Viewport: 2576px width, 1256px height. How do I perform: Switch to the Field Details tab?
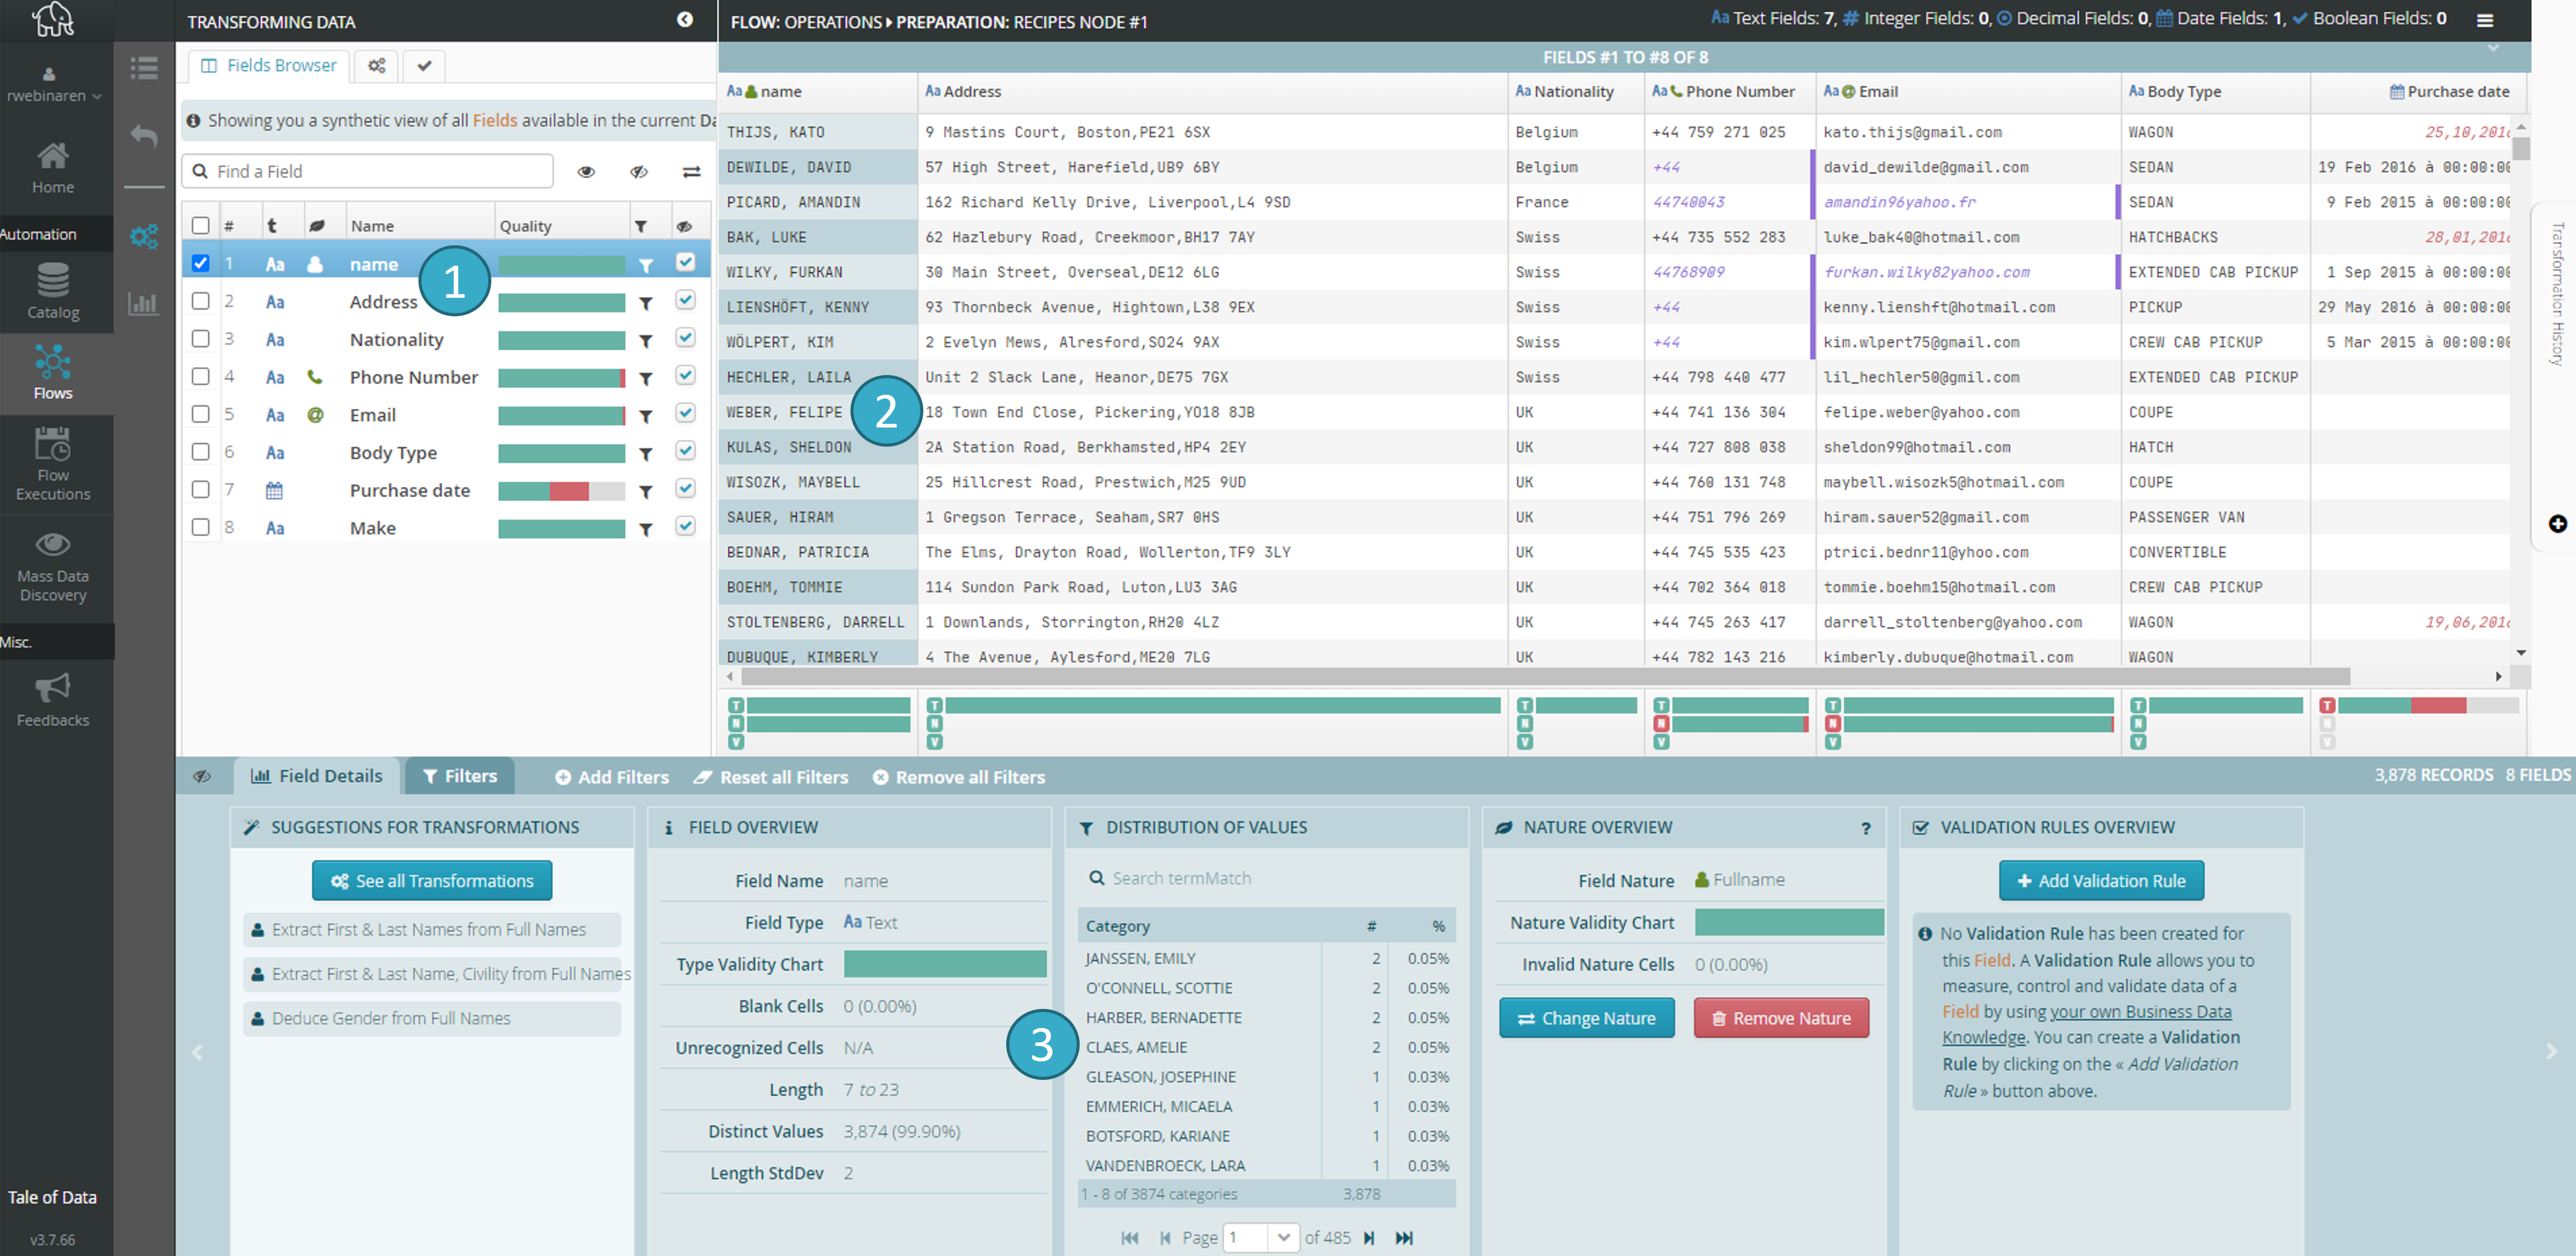click(316, 777)
